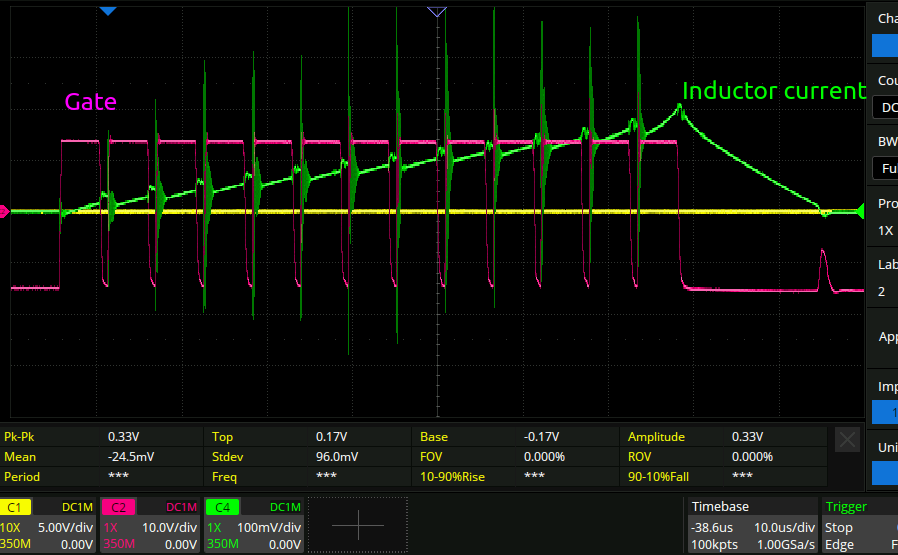Open the Trigger settings box
The image size is (898, 555).
pos(858,524)
